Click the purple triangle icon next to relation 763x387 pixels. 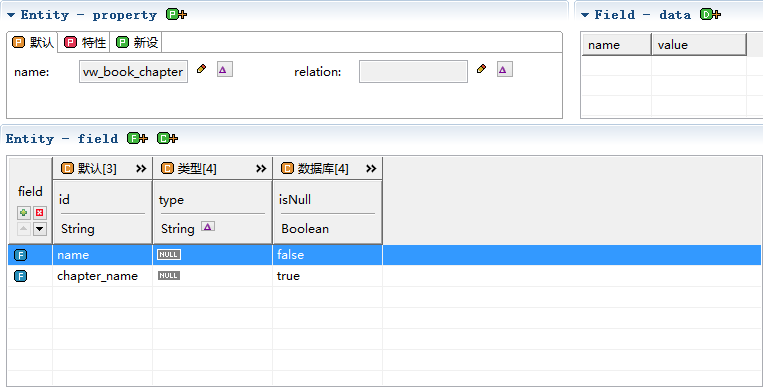(505, 70)
